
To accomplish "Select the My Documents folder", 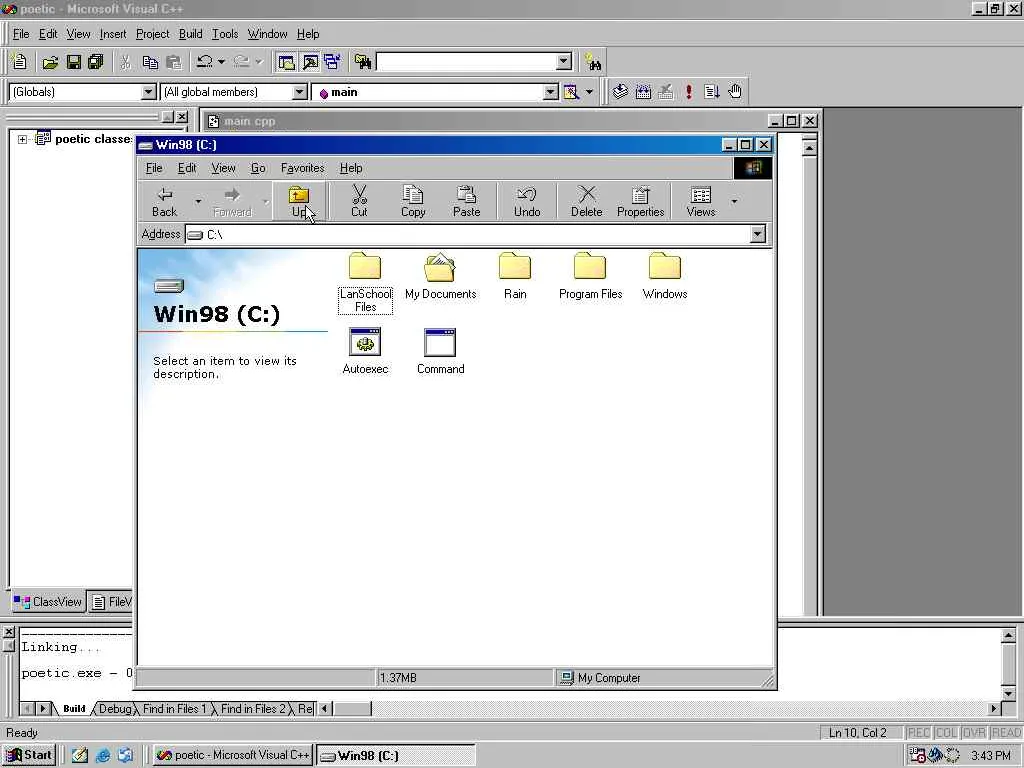I will coord(440,276).
